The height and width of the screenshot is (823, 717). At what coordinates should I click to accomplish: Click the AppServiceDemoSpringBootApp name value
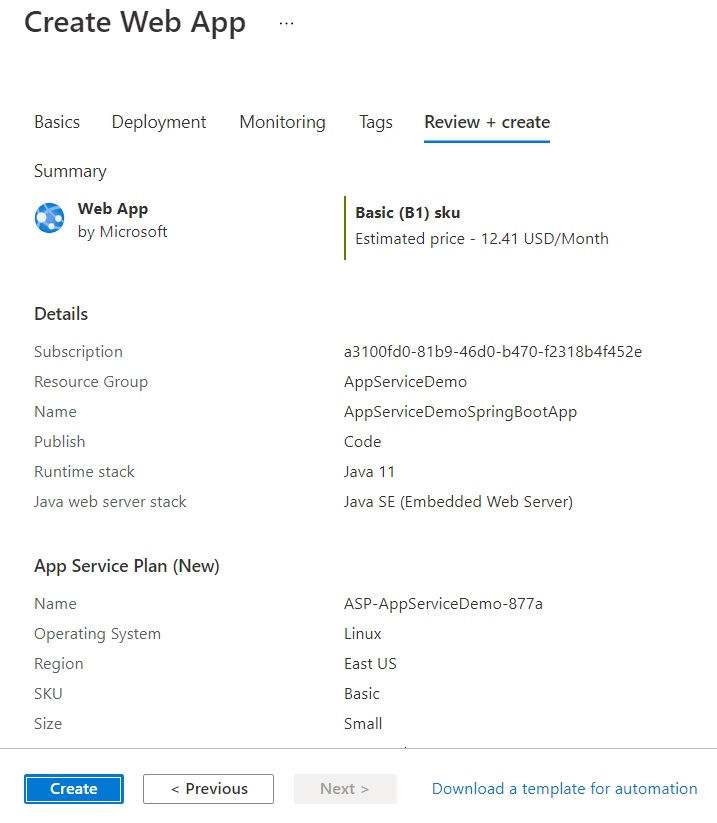pyautogui.click(x=460, y=412)
